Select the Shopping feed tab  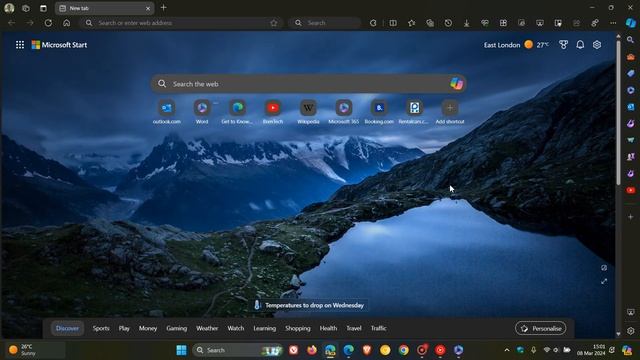(298, 328)
